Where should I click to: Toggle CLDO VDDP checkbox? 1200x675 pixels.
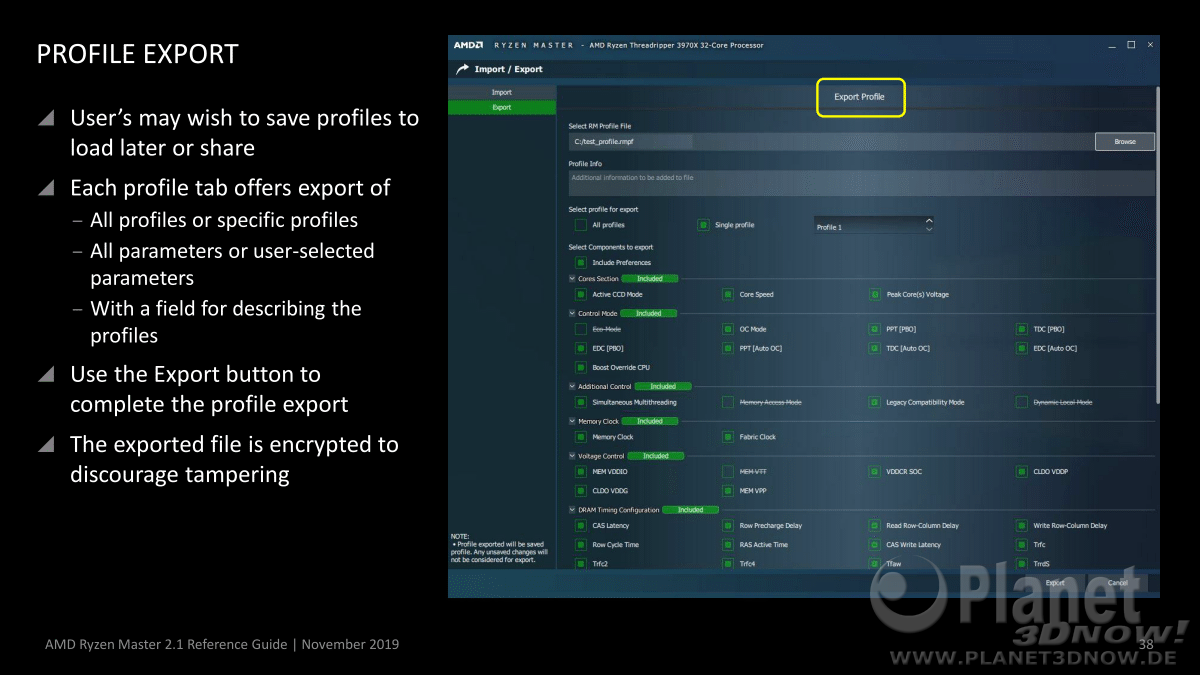coord(1022,471)
